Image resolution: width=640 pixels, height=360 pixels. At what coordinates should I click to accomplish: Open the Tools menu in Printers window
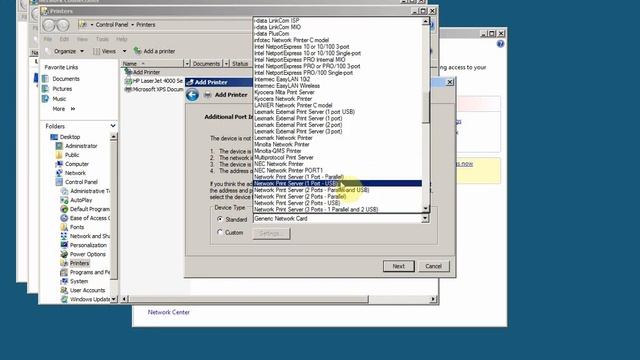(x=102, y=39)
